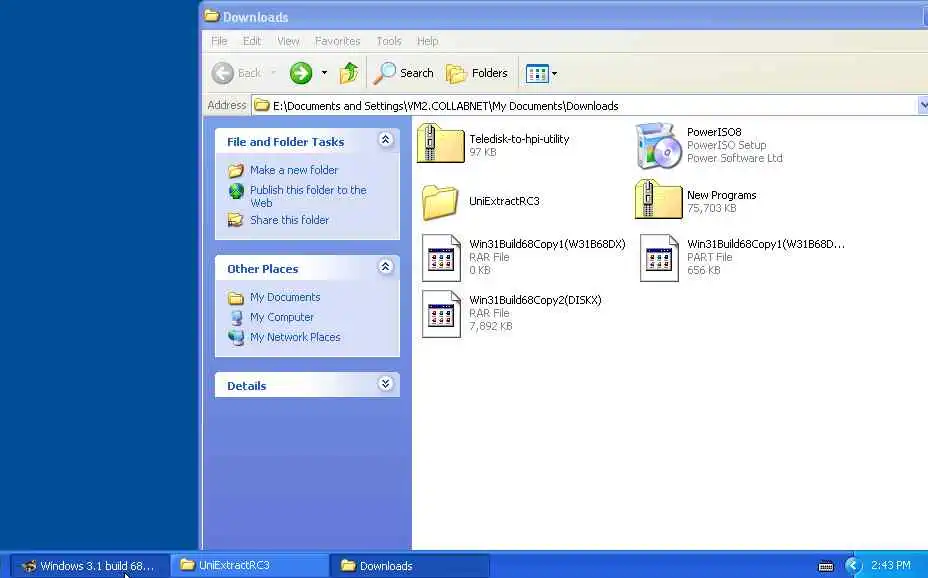928x578 pixels.
Task: Select the 0 KB RAR file icon
Action: coord(441,257)
